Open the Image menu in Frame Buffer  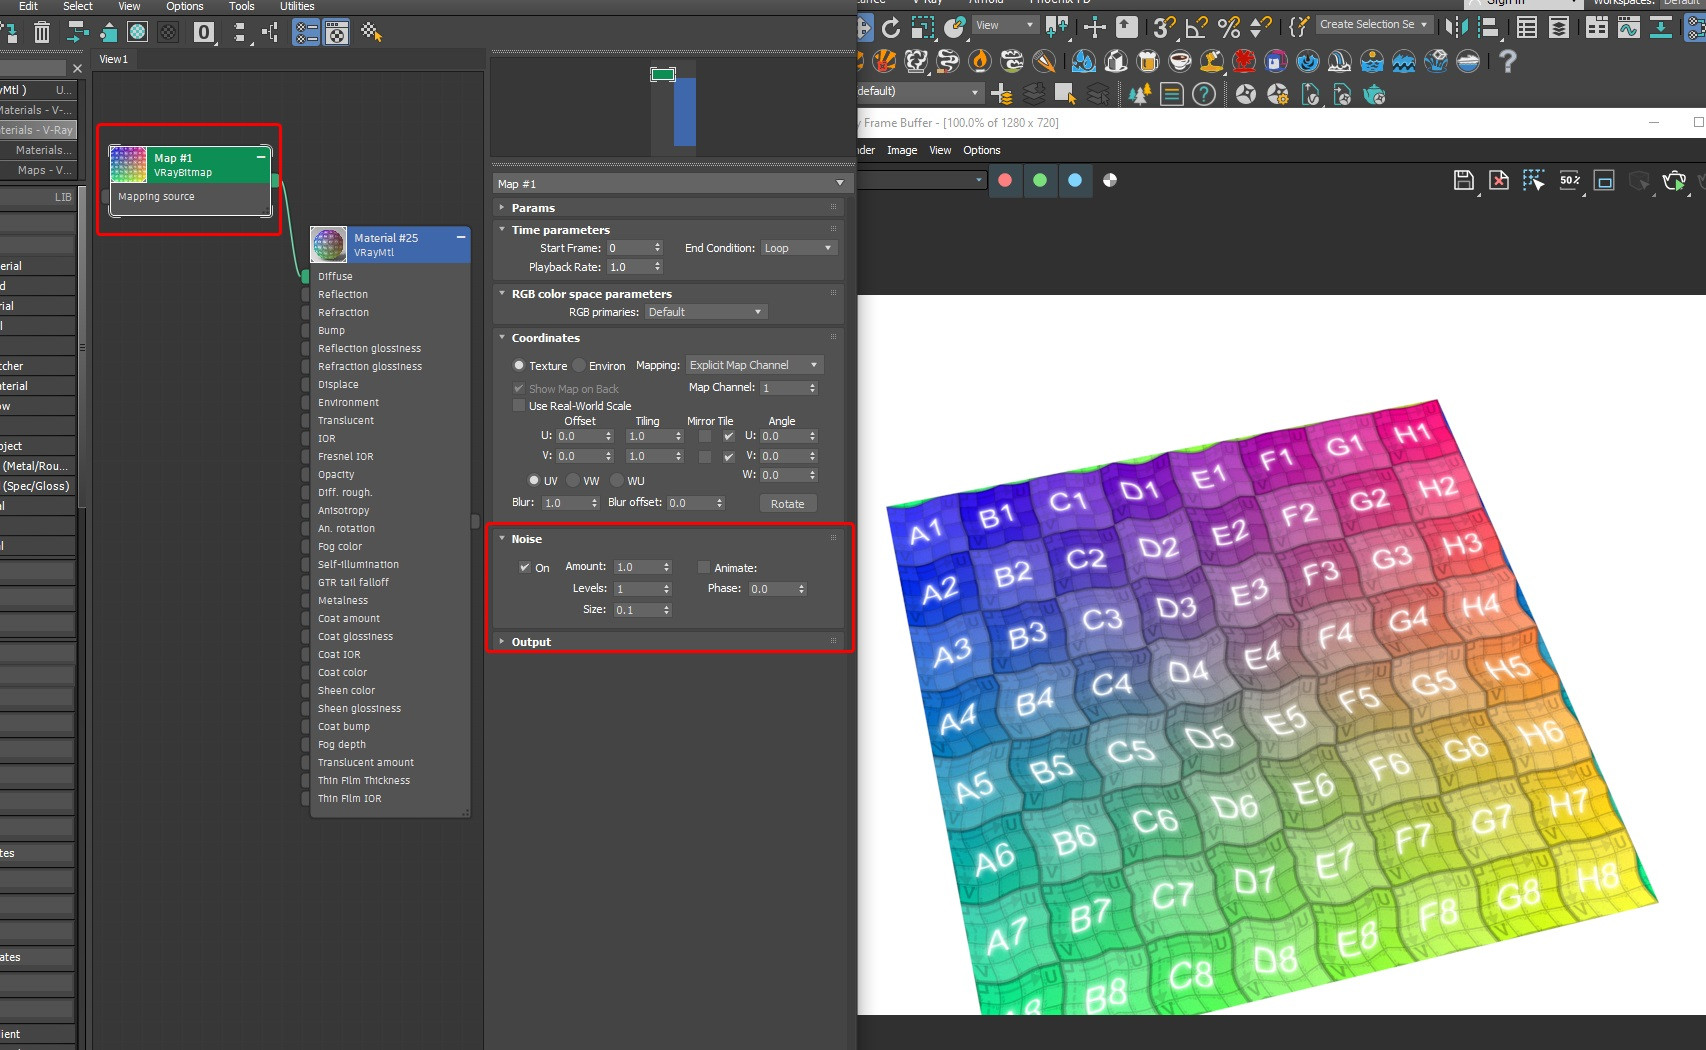click(x=902, y=150)
